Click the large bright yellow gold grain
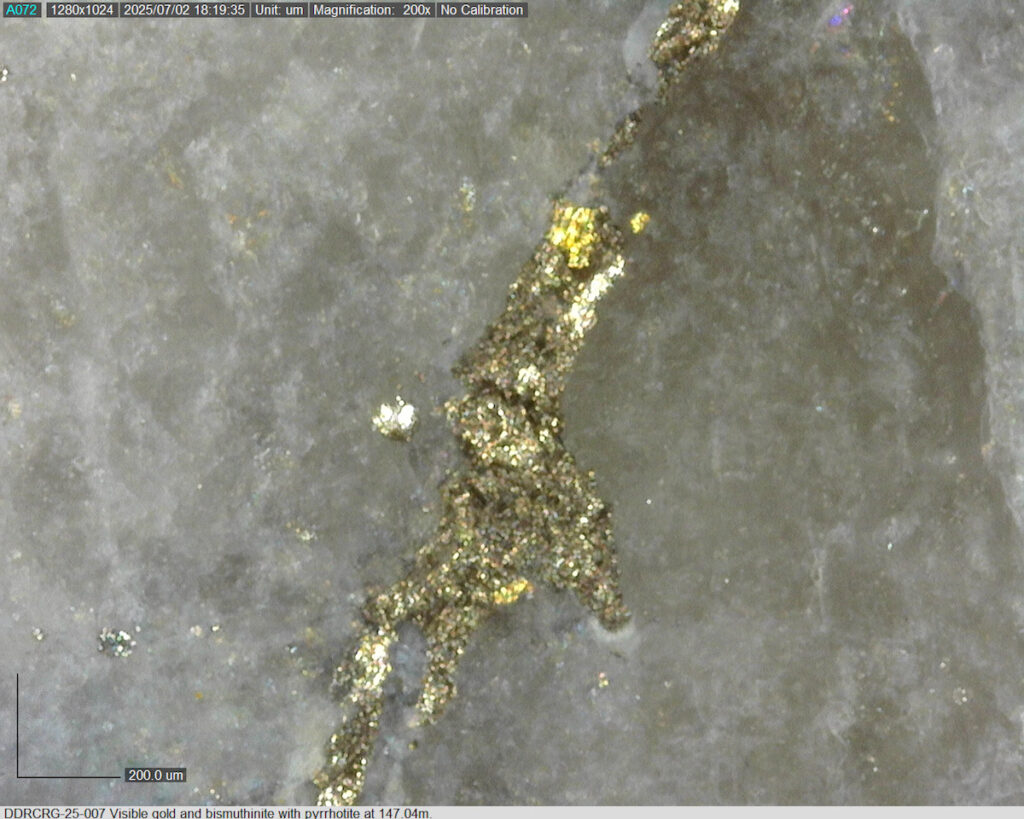Screen dimensions: 1024x819 click(x=572, y=235)
